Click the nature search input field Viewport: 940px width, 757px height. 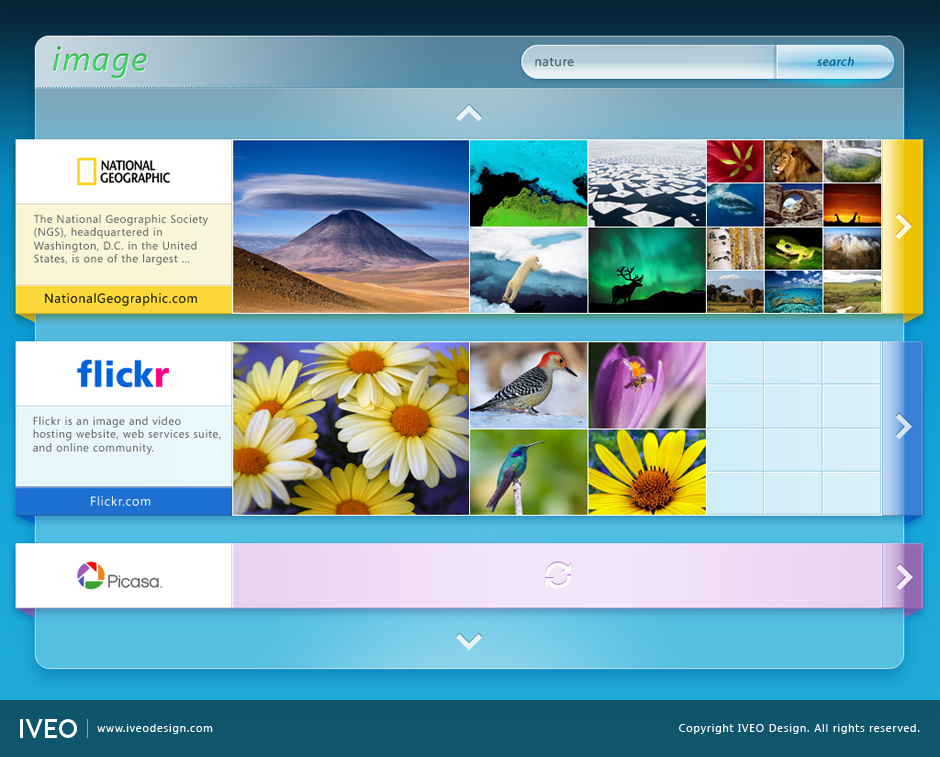[649, 62]
